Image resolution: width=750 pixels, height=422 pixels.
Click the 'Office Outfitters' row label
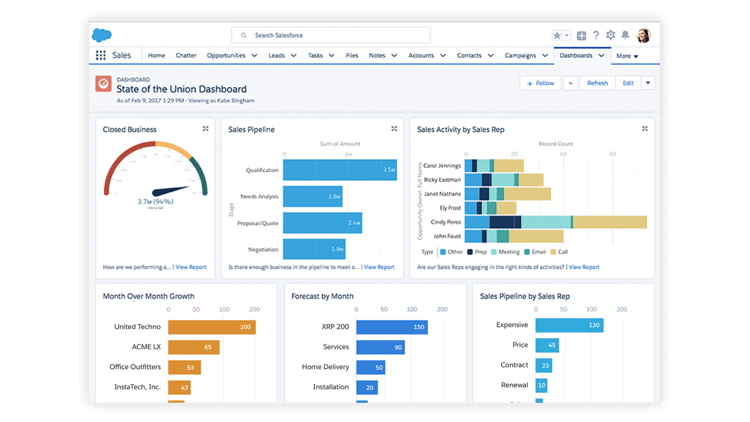[135, 366]
